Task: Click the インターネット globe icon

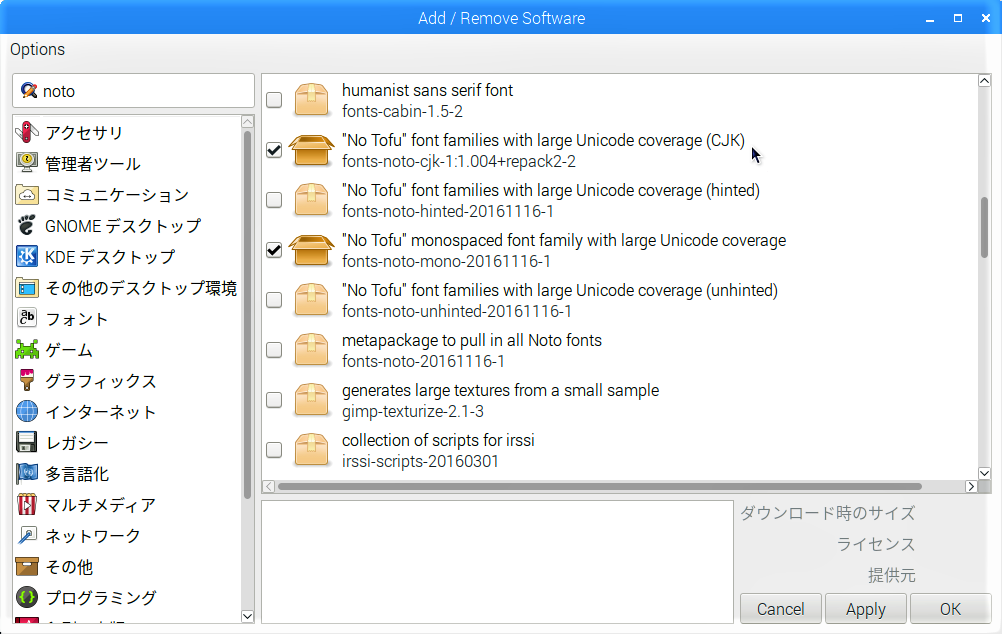Action: 27,412
